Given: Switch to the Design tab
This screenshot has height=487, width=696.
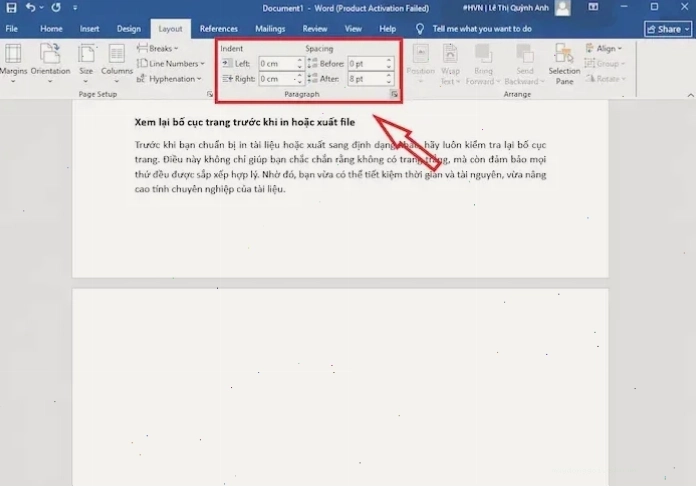Looking at the screenshot, I should click(x=129, y=29).
